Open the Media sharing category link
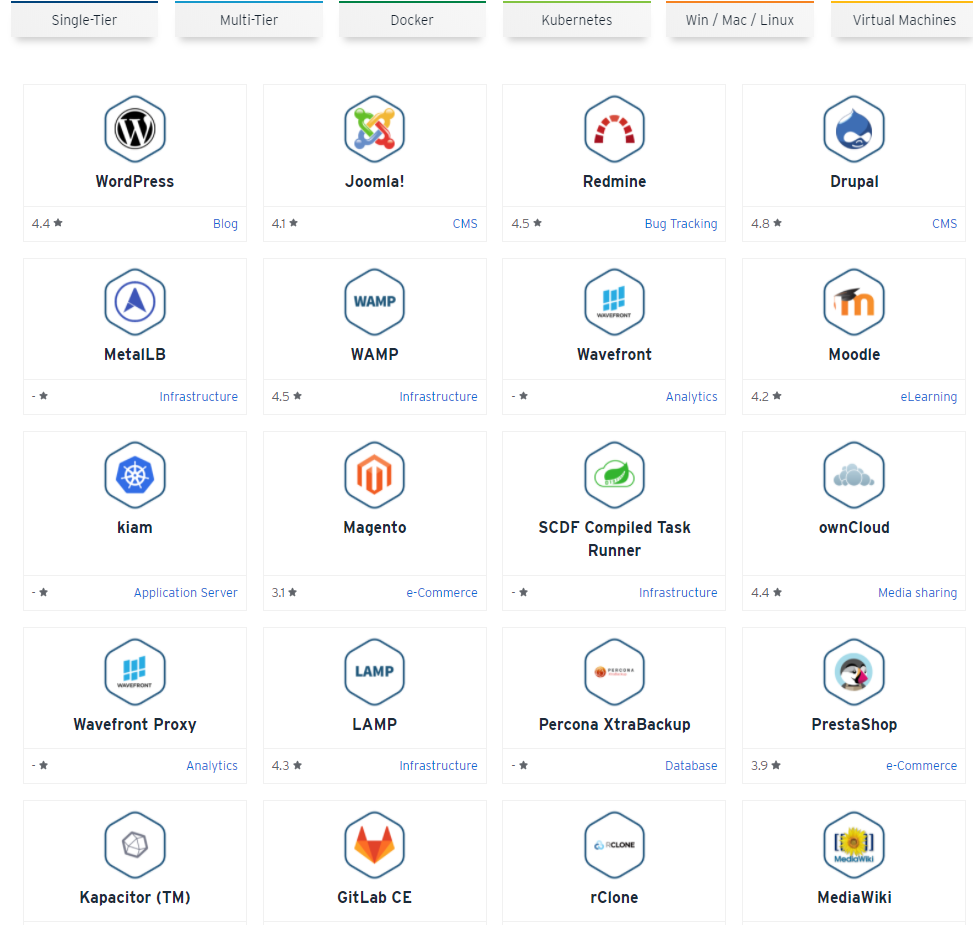 coord(917,592)
